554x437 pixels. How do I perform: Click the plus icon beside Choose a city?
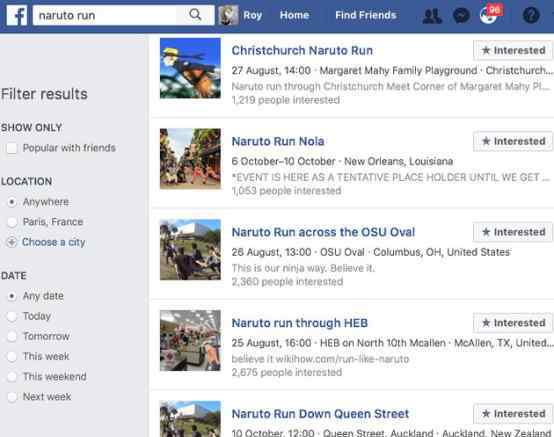[12, 242]
